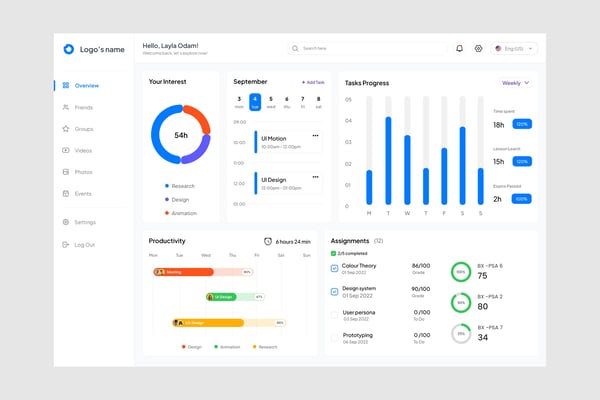
Task: Click the green UI Design progress bar
Action: tap(235, 297)
